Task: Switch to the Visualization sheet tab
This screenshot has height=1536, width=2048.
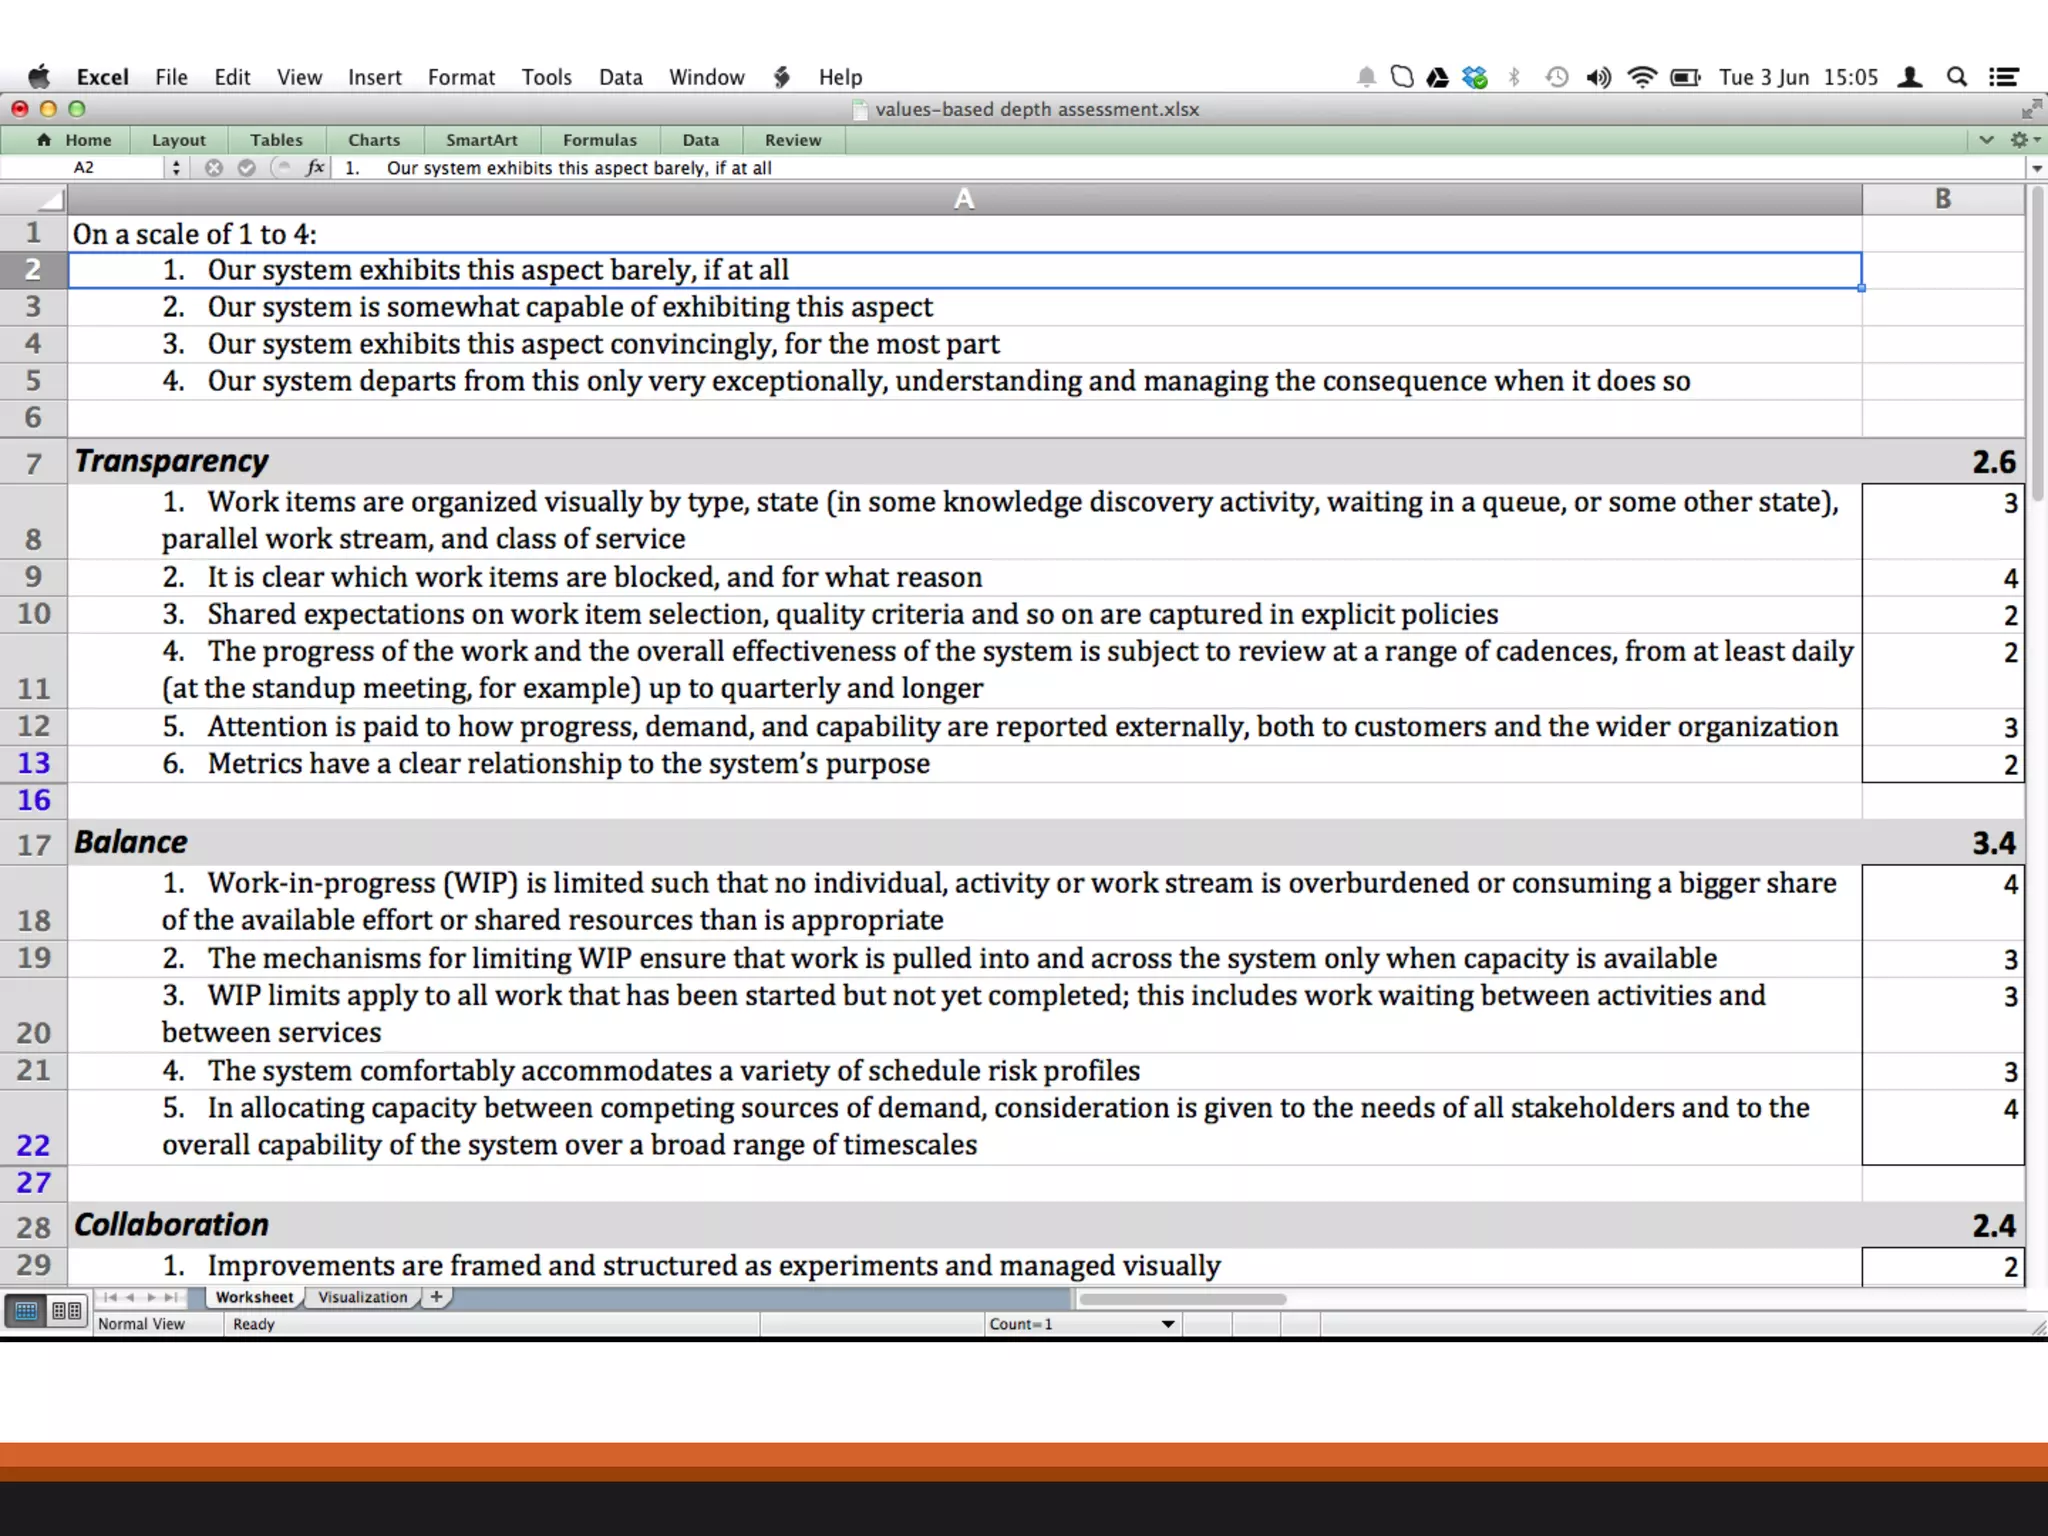Action: click(x=362, y=1297)
